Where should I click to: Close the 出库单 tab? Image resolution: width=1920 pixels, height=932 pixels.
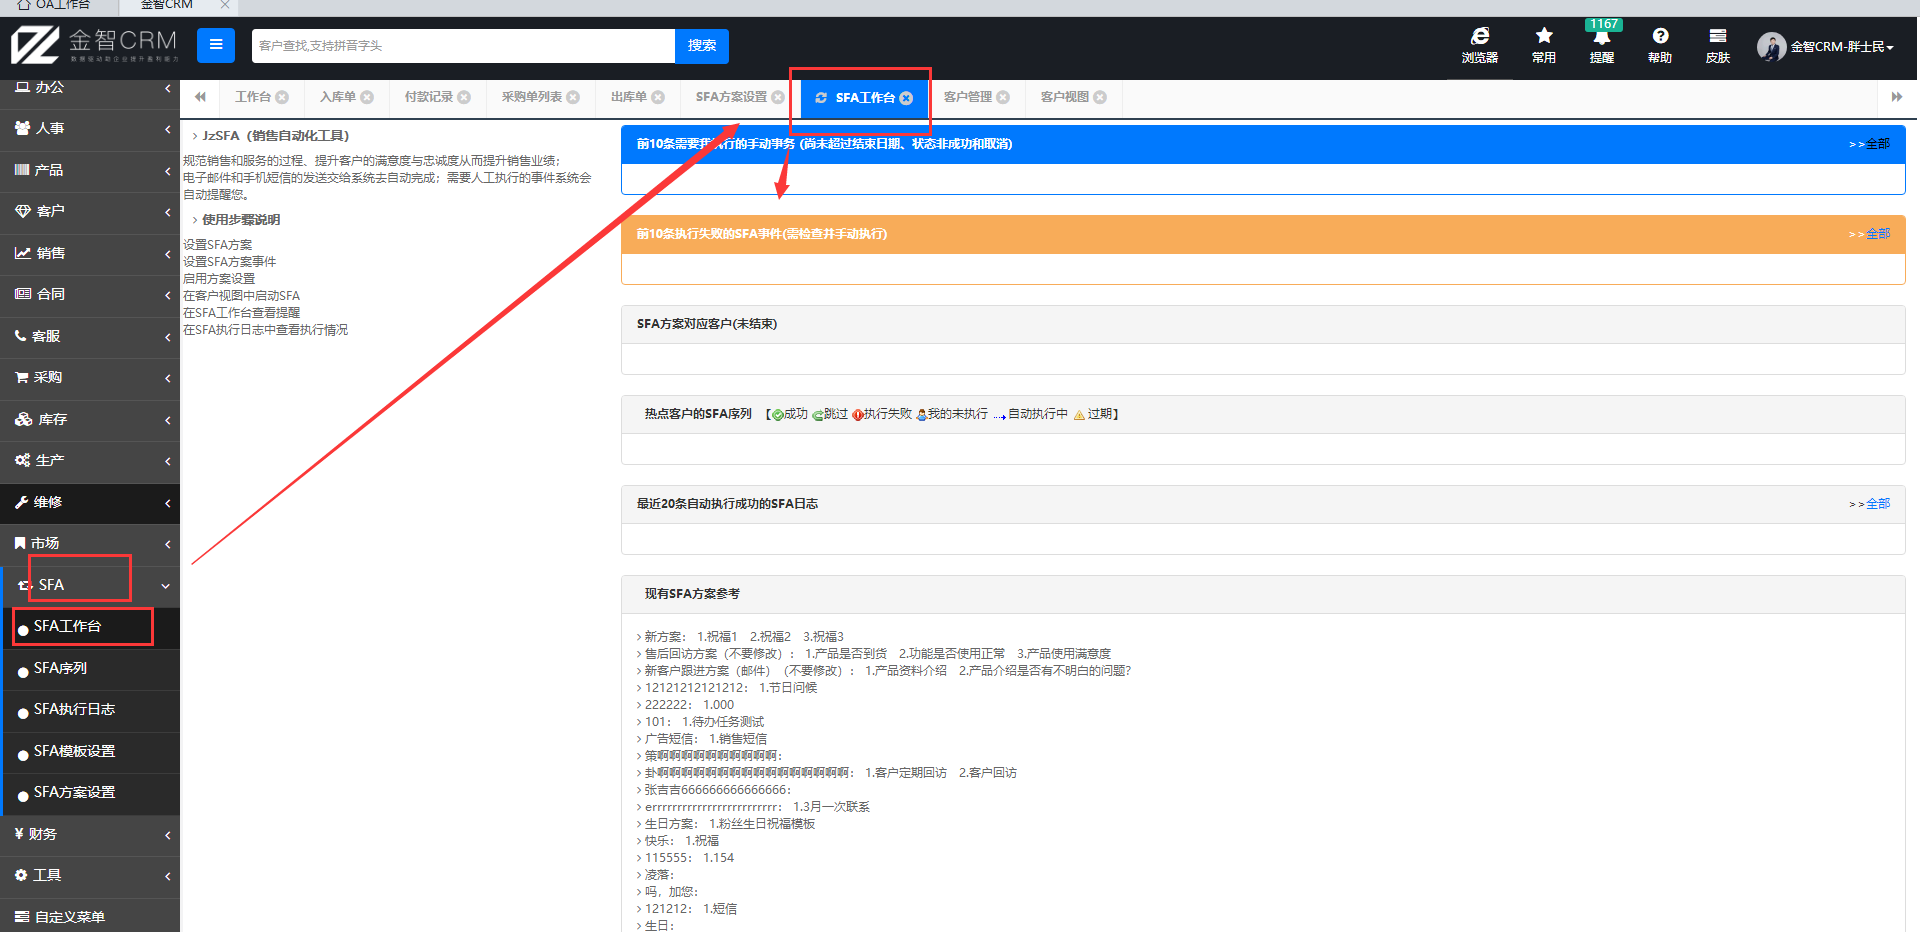(x=658, y=97)
